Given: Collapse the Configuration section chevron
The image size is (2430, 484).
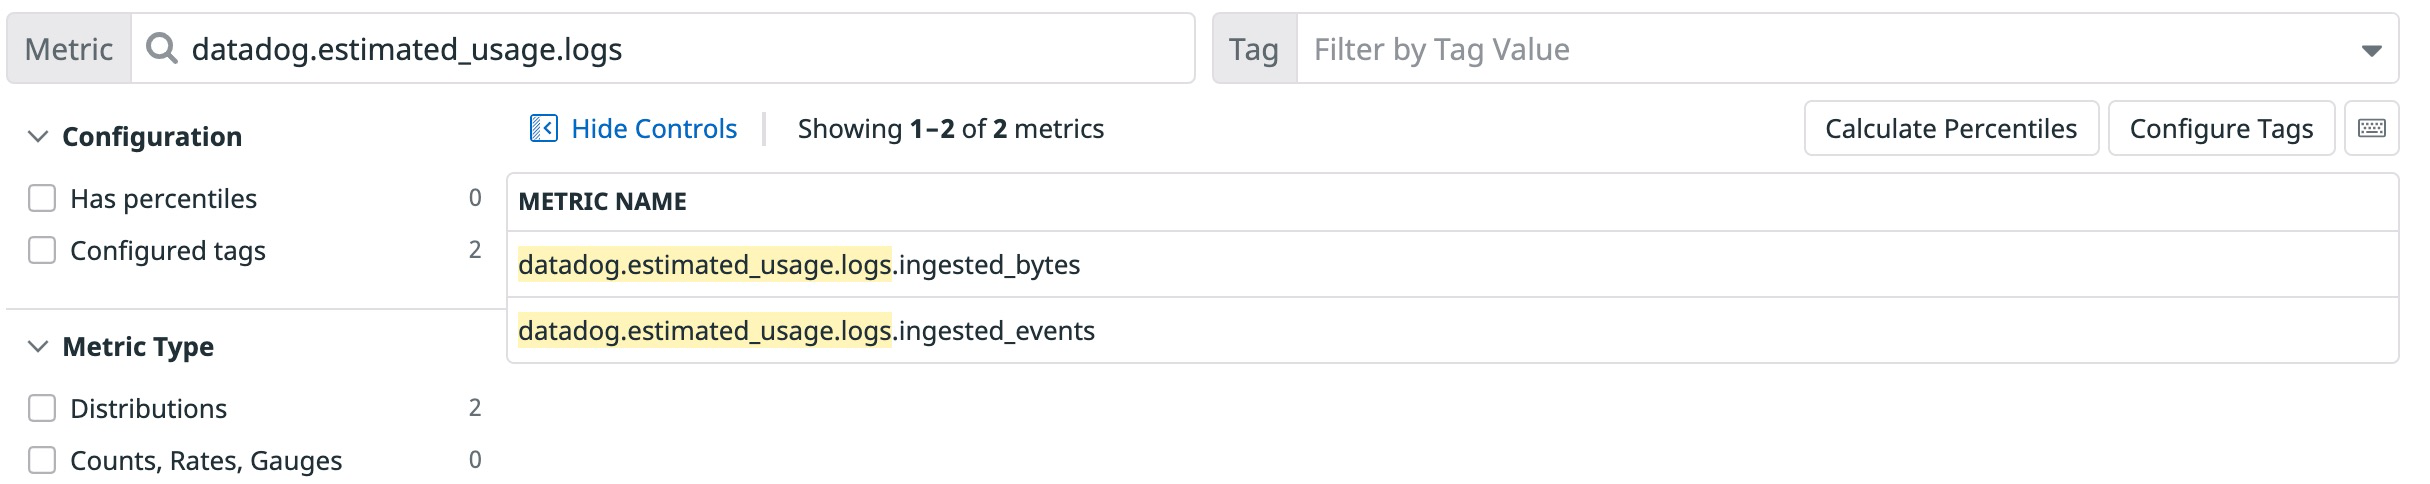Looking at the screenshot, I should click(38, 136).
